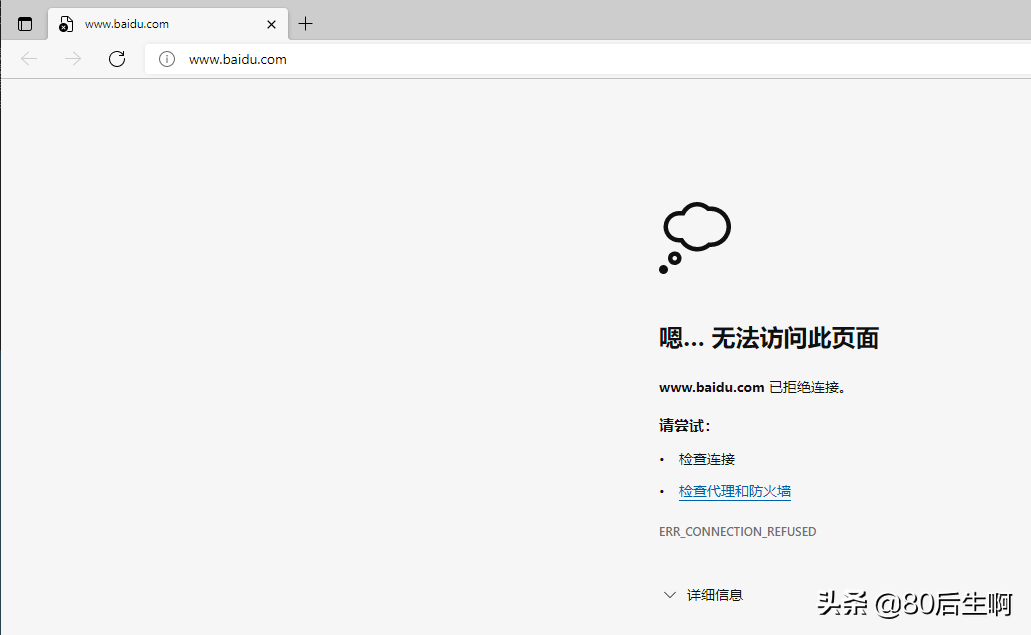The height and width of the screenshot is (635, 1031).
Task: Navigate back using the back arrow
Action: coord(28,59)
